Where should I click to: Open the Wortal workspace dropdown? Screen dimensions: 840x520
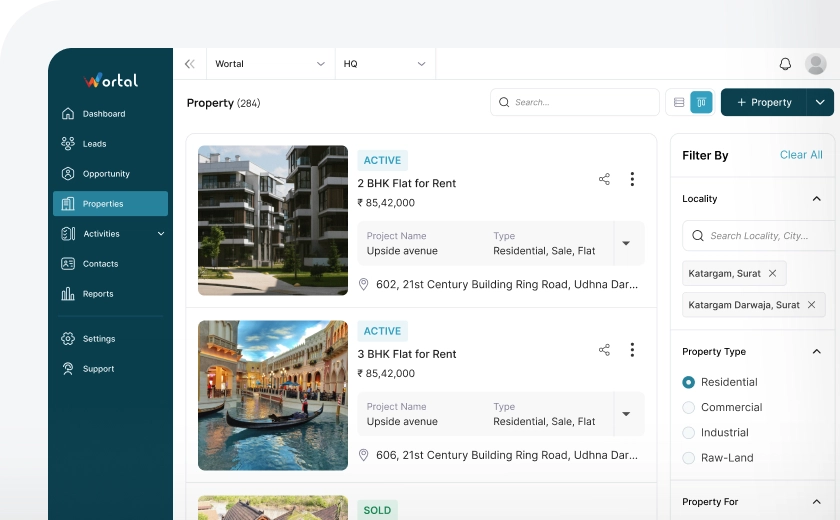pyautogui.click(x=270, y=64)
